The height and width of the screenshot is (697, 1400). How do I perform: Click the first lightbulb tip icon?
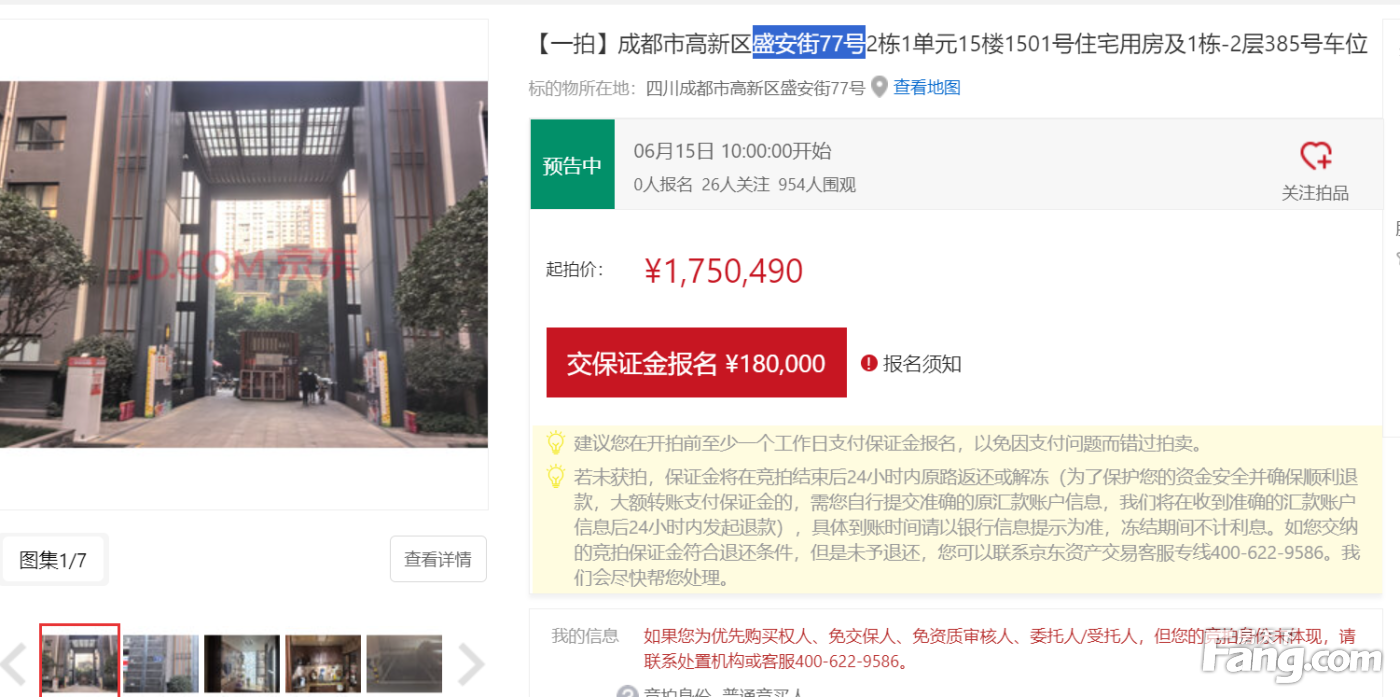[x=555, y=442]
